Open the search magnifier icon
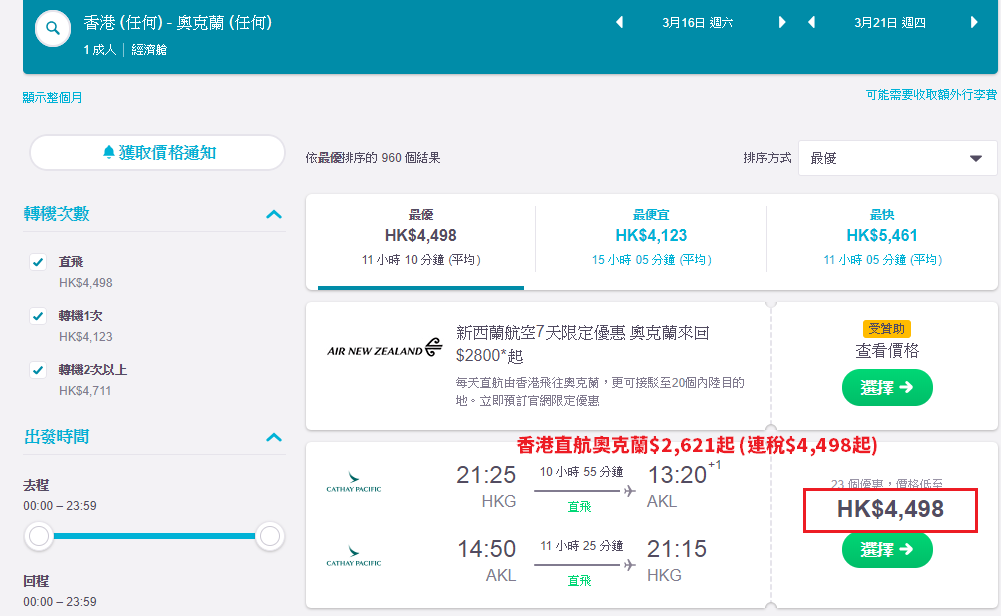Image resolution: width=1001 pixels, height=616 pixels. click(x=53, y=29)
